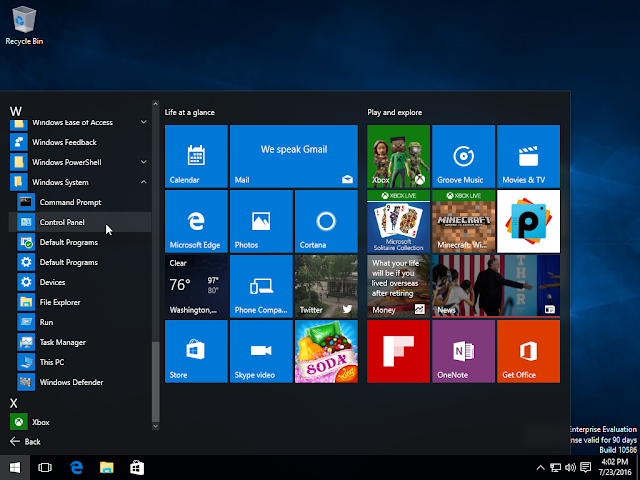Open the Run dialog entry
This screenshot has height=480, width=640.
(80, 322)
